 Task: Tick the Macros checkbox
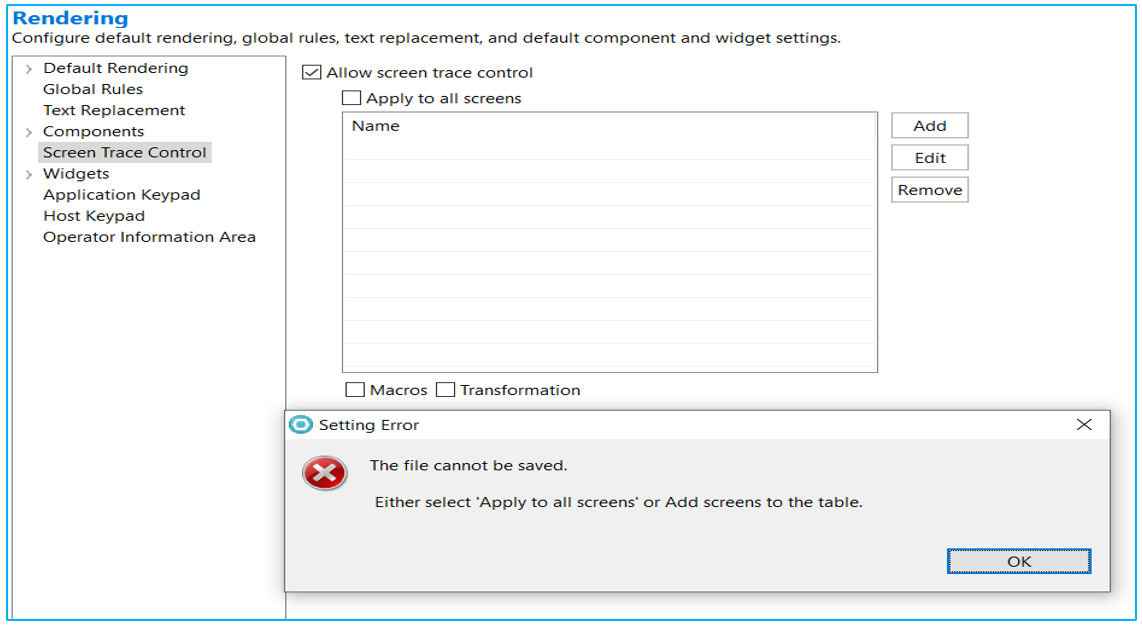pyautogui.click(x=355, y=390)
